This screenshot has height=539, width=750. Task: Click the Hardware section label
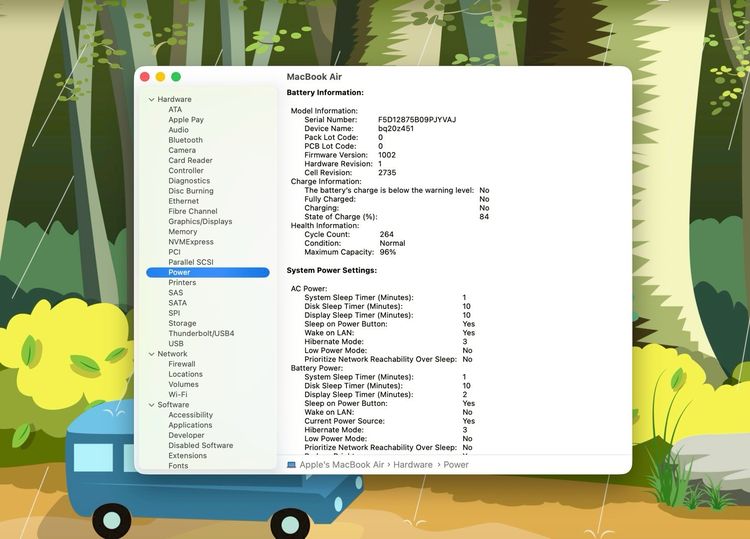174,99
